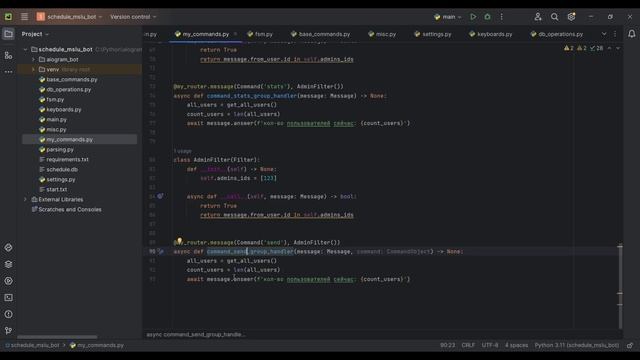The image size is (640, 360).
Task: Open the Python Console tool window
Action: [8, 247]
